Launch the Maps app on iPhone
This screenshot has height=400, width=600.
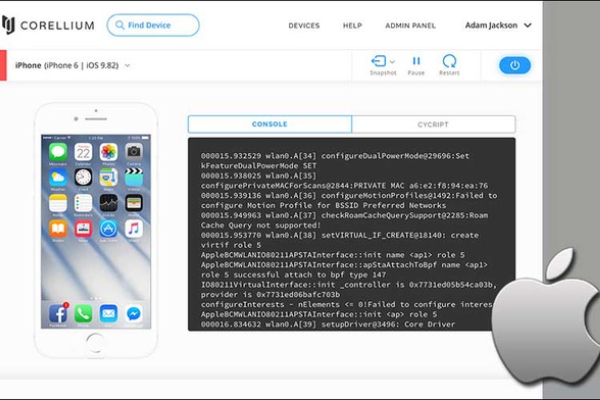(108, 178)
